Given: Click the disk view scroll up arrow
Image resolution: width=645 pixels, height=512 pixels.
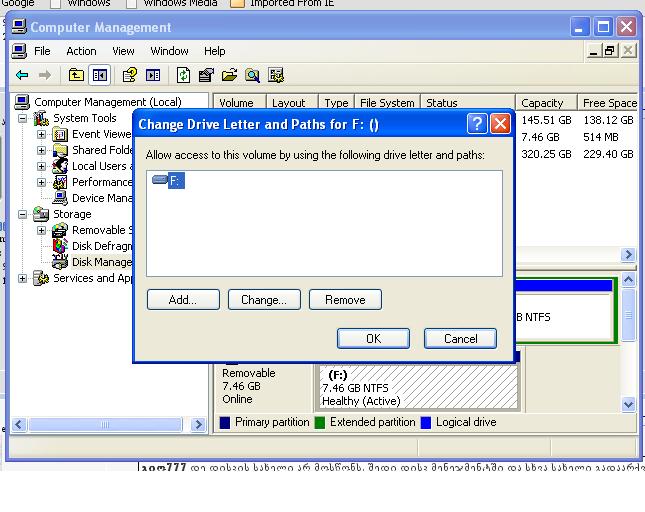Looking at the screenshot, I should pos(629,280).
